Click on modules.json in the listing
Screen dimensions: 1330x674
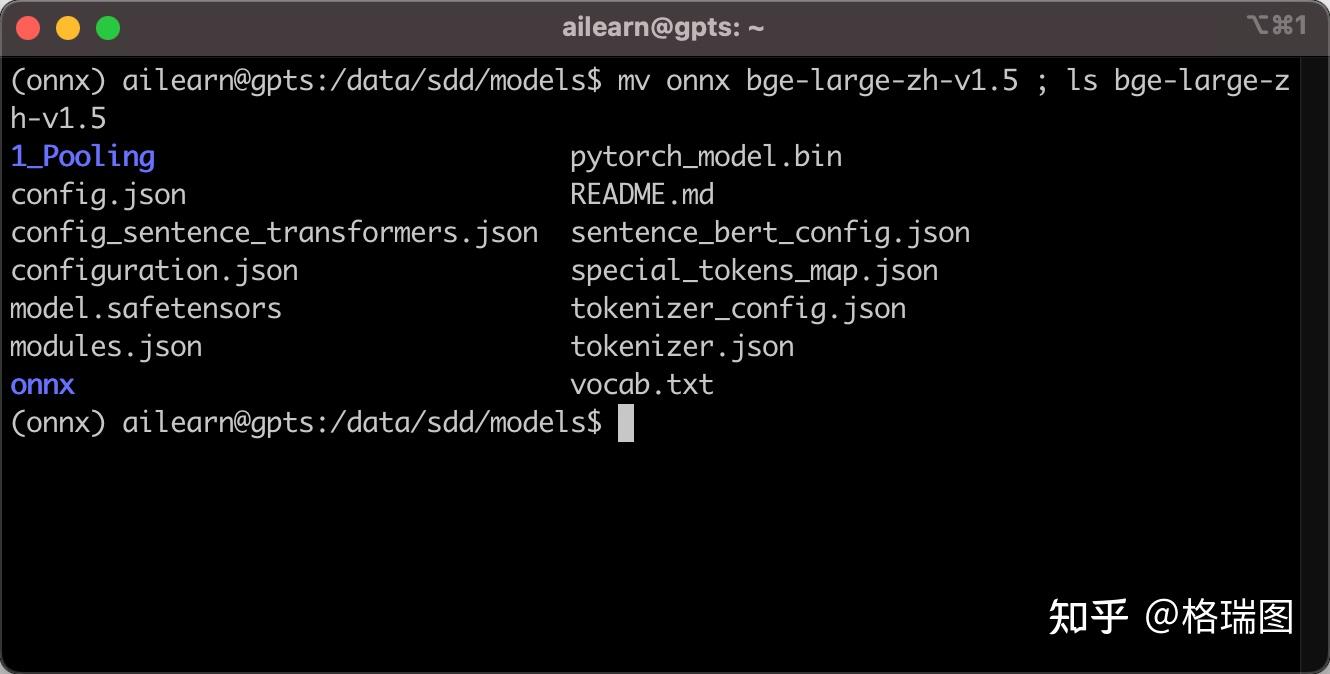pyautogui.click(x=106, y=347)
